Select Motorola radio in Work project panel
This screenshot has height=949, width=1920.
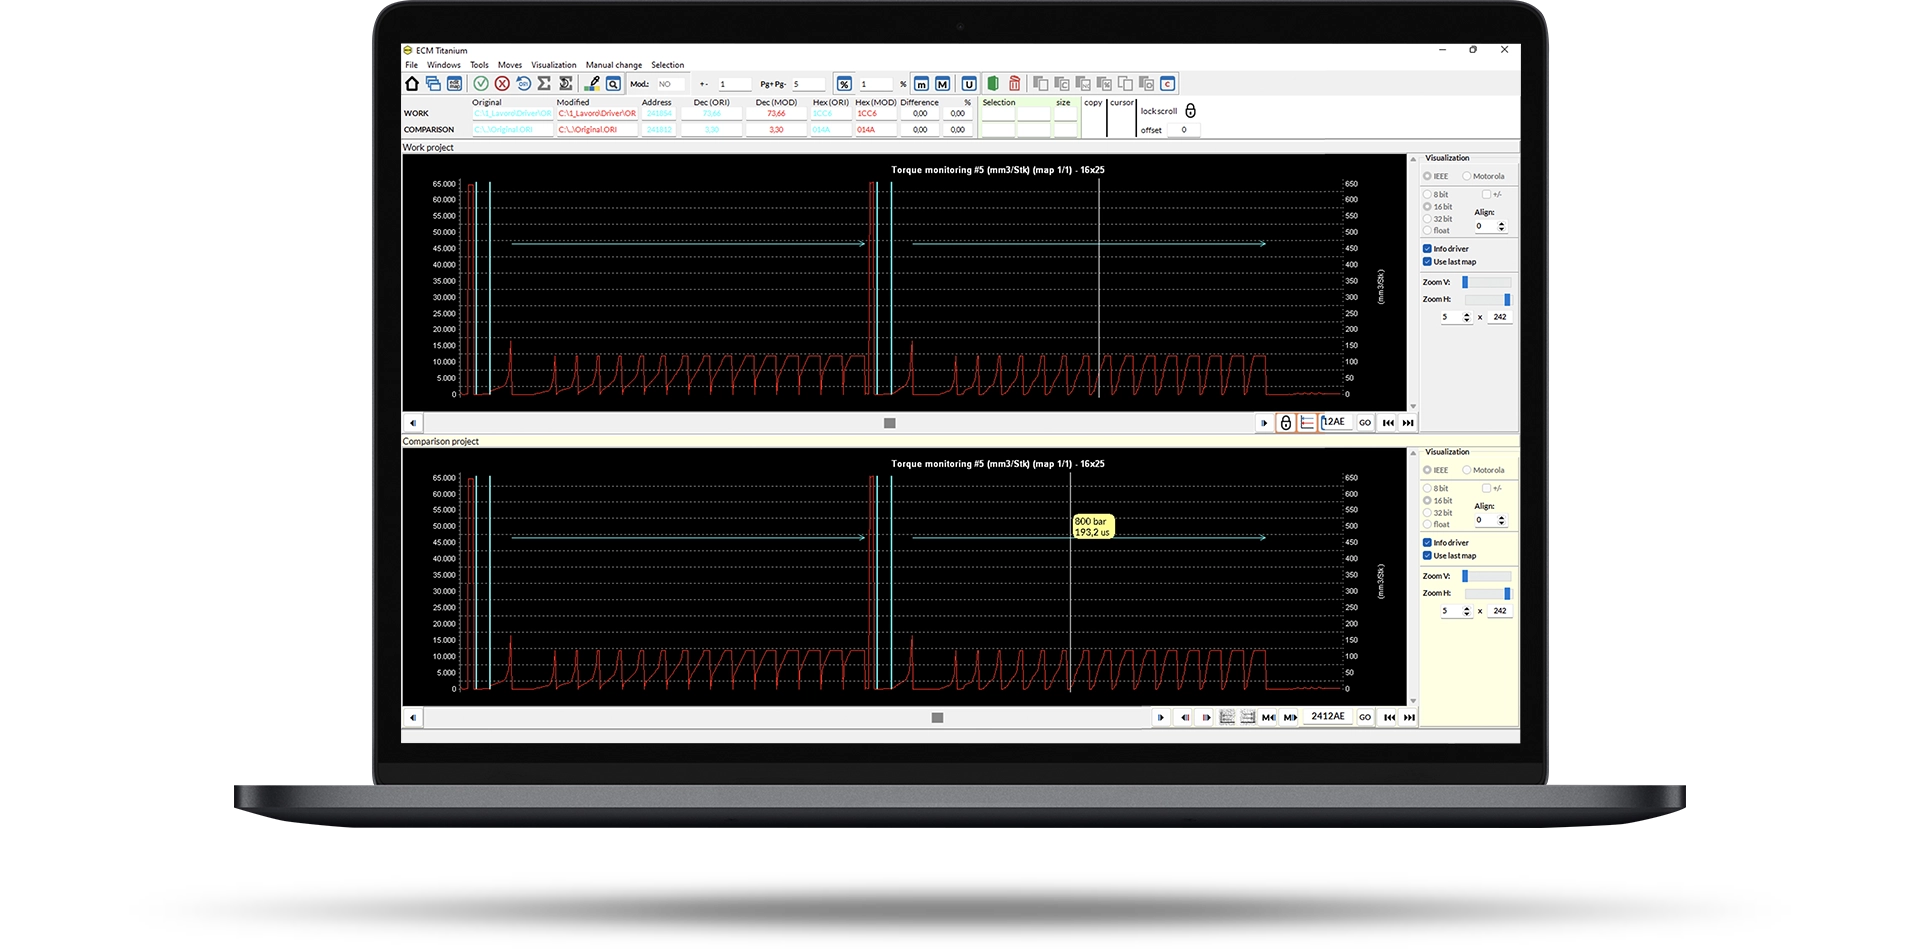(1483, 176)
